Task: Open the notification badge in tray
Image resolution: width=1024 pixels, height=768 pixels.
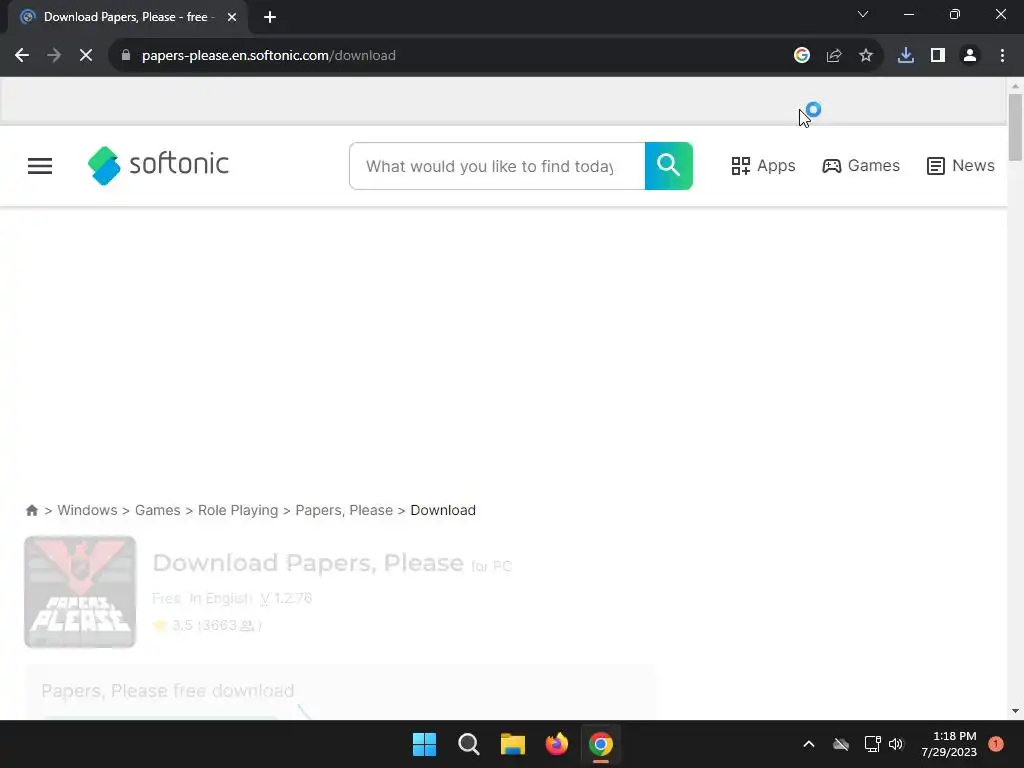Action: (x=996, y=744)
